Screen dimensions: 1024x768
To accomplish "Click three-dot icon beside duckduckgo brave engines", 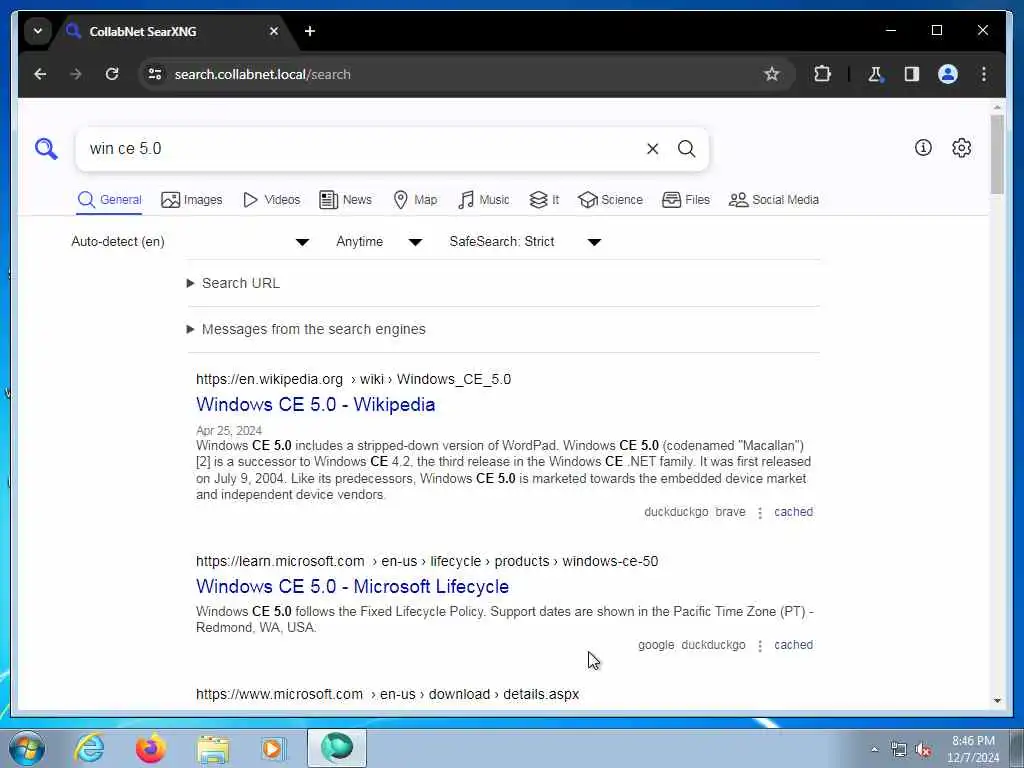I will [x=760, y=513].
